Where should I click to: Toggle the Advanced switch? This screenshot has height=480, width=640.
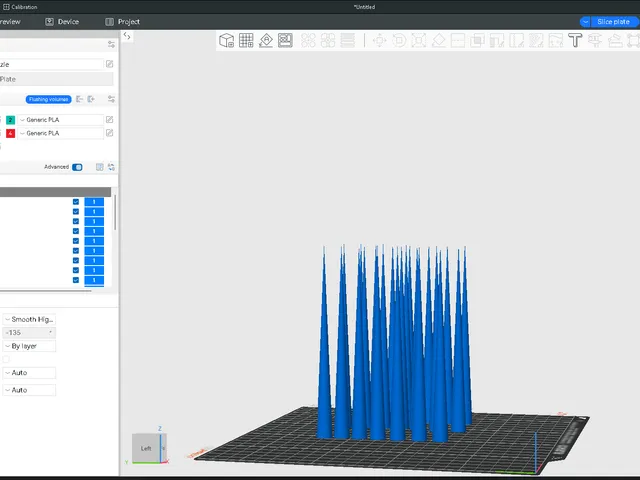coord(77,167)
